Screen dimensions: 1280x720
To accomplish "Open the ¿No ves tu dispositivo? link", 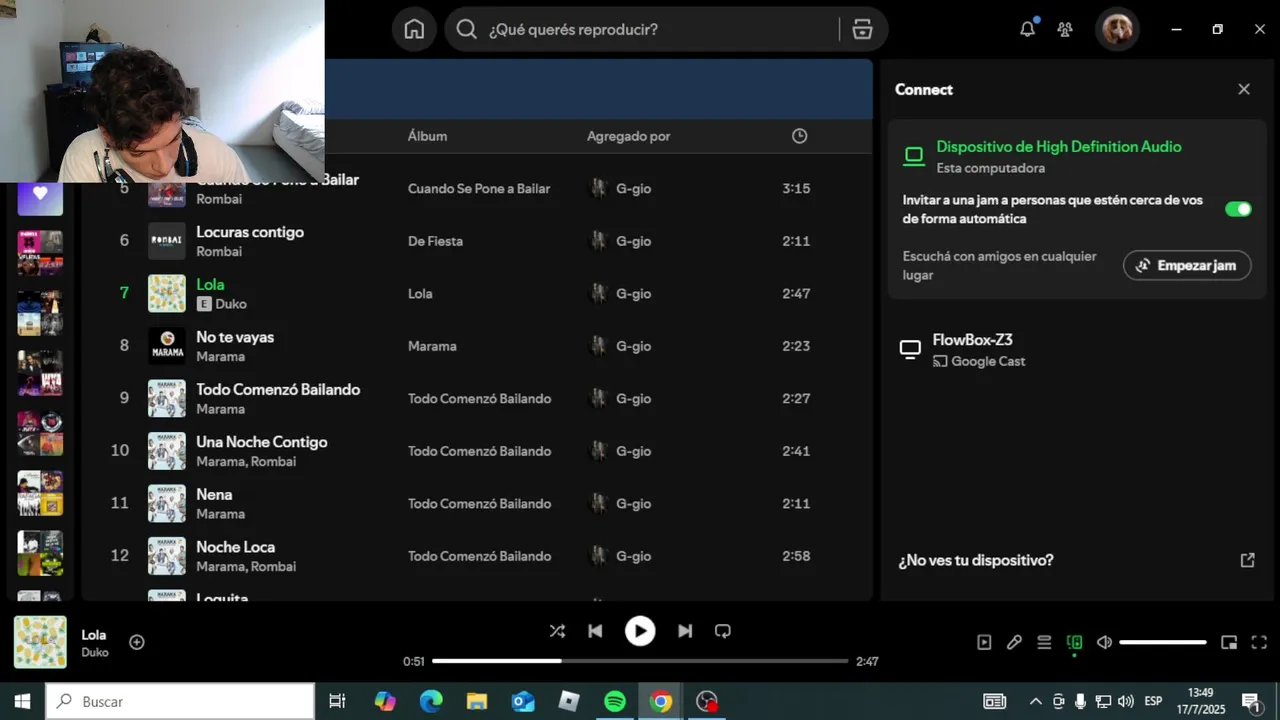I will (x=975, y=560).
